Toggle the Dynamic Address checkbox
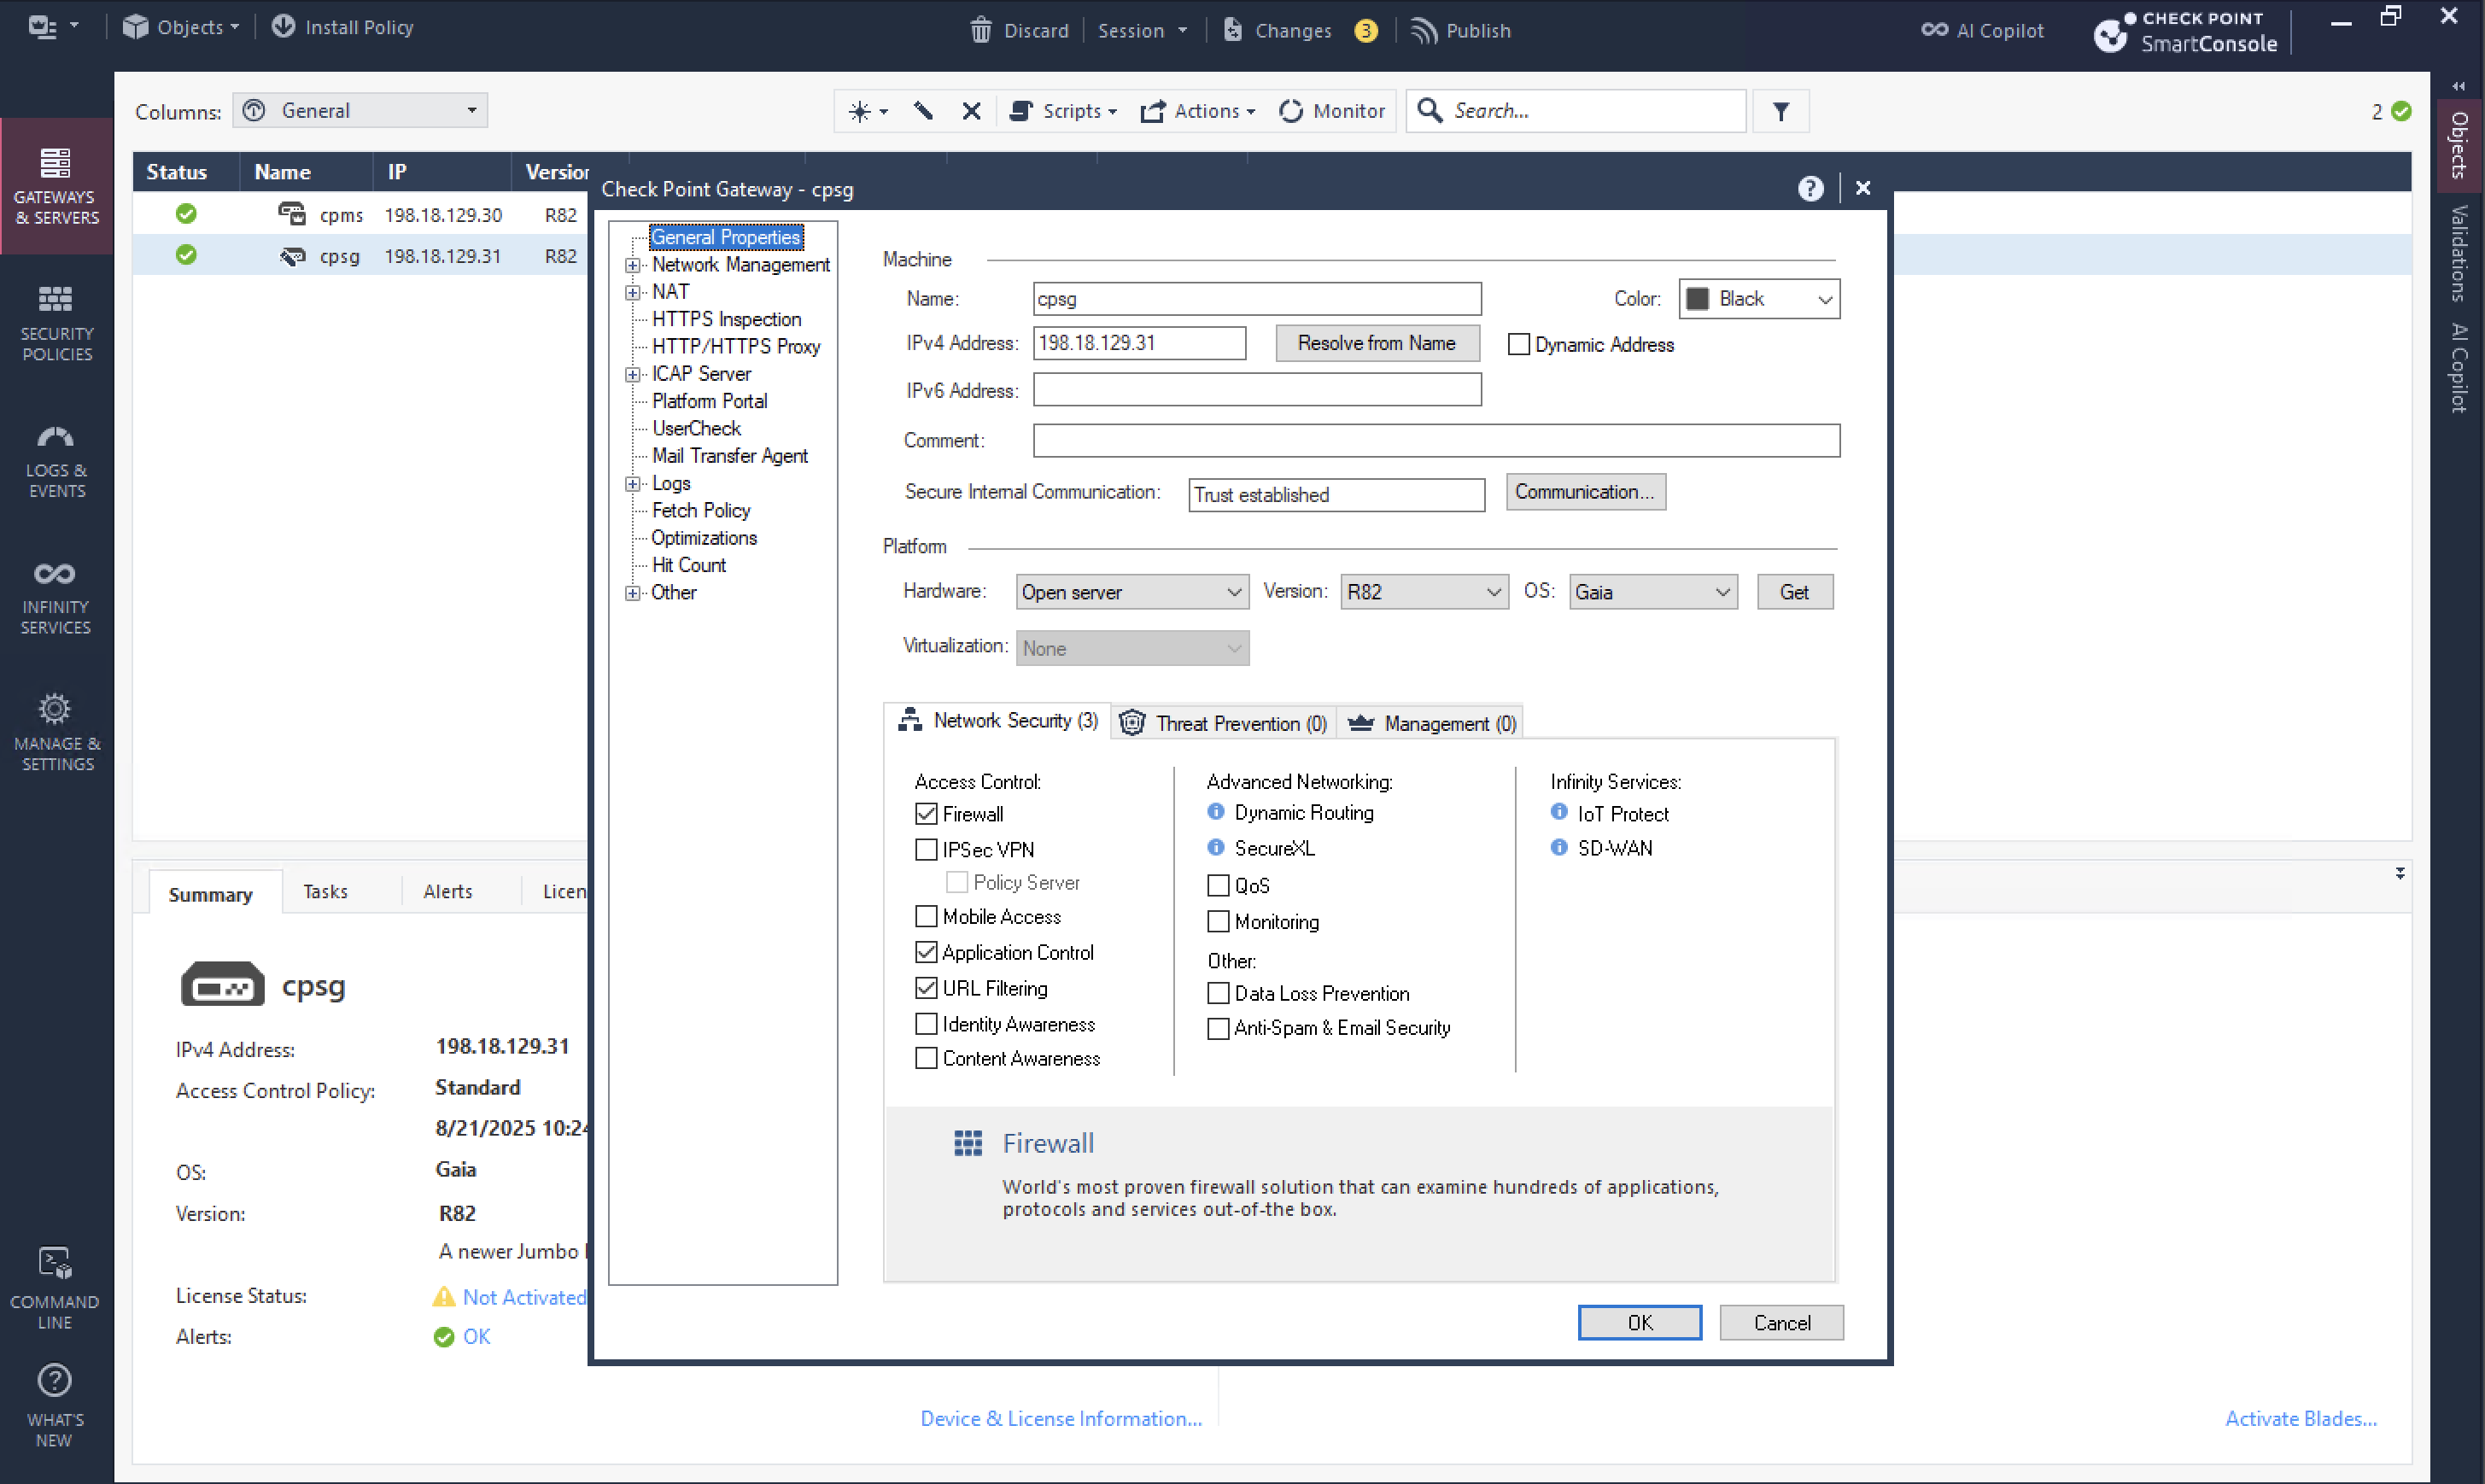 pyautogui.click(x=1519, y=344)
